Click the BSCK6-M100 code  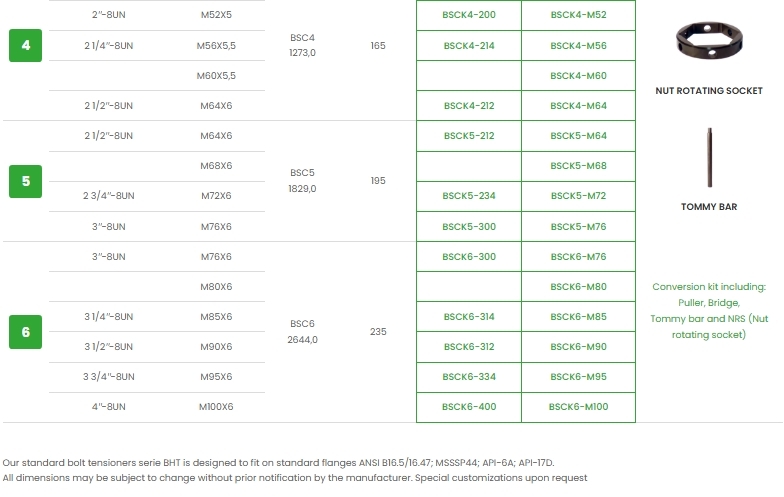pos(578,407)
